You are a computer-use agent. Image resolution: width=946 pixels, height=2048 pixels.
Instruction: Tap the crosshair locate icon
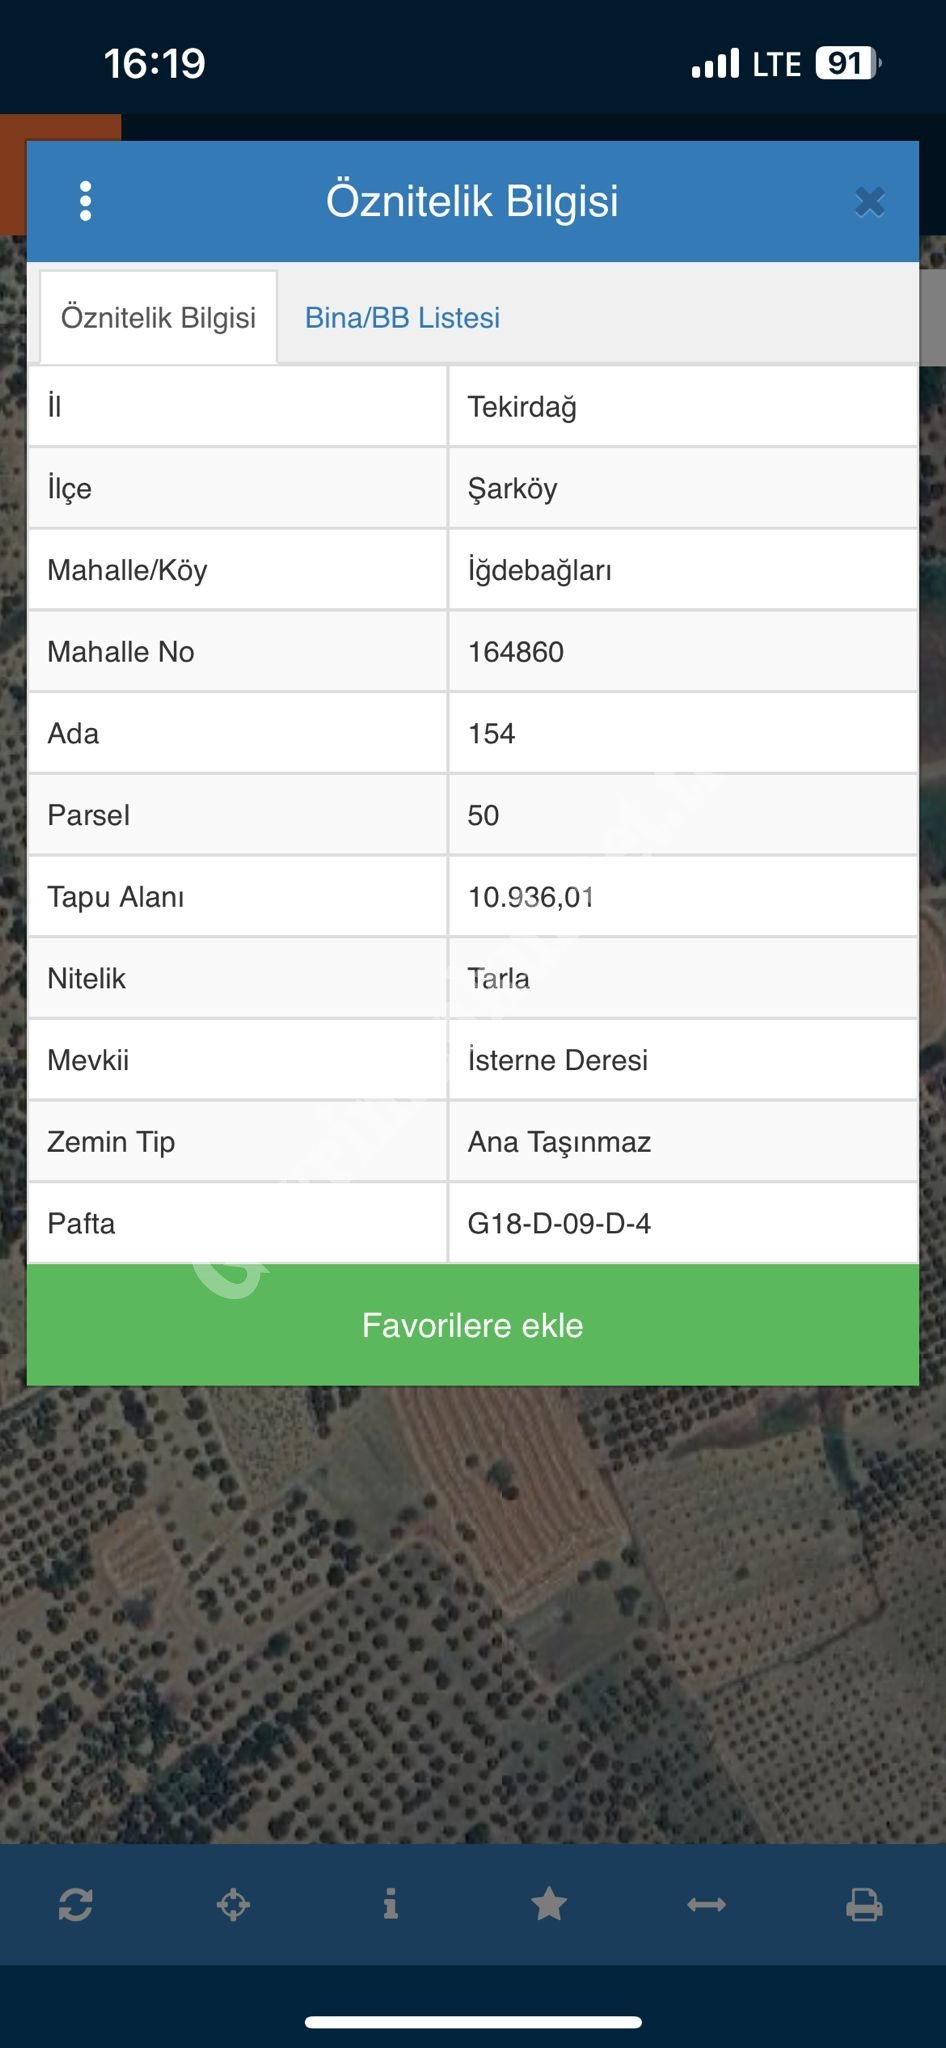(234, 1904)
